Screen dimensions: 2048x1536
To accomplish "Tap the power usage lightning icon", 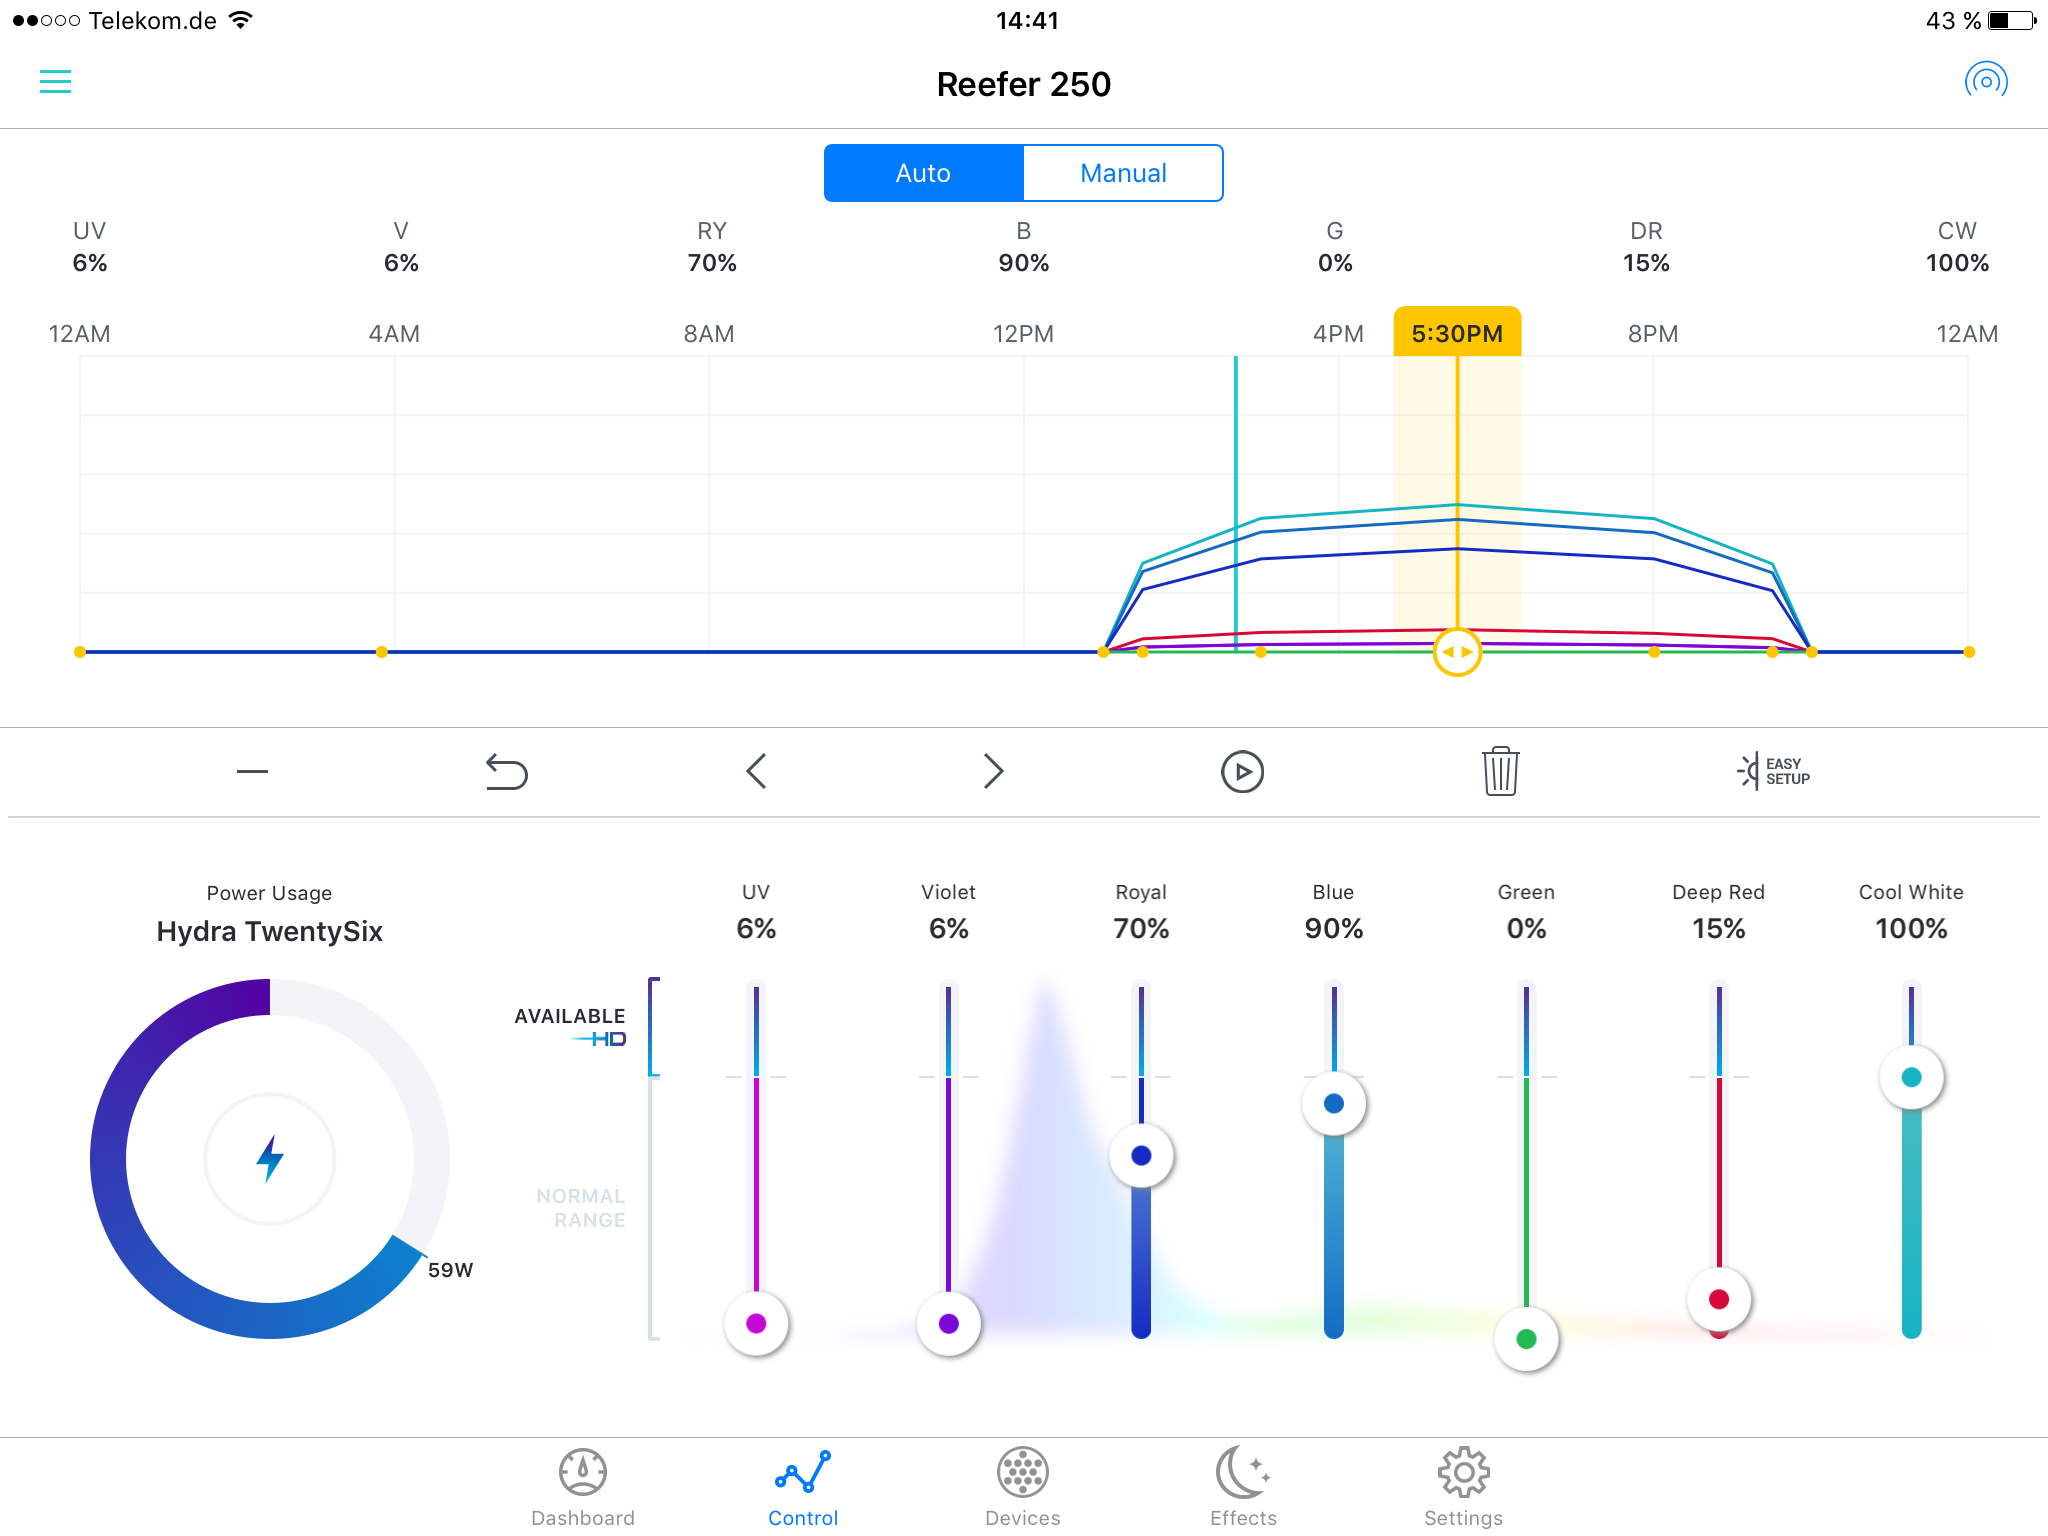I will point(270,1159).
